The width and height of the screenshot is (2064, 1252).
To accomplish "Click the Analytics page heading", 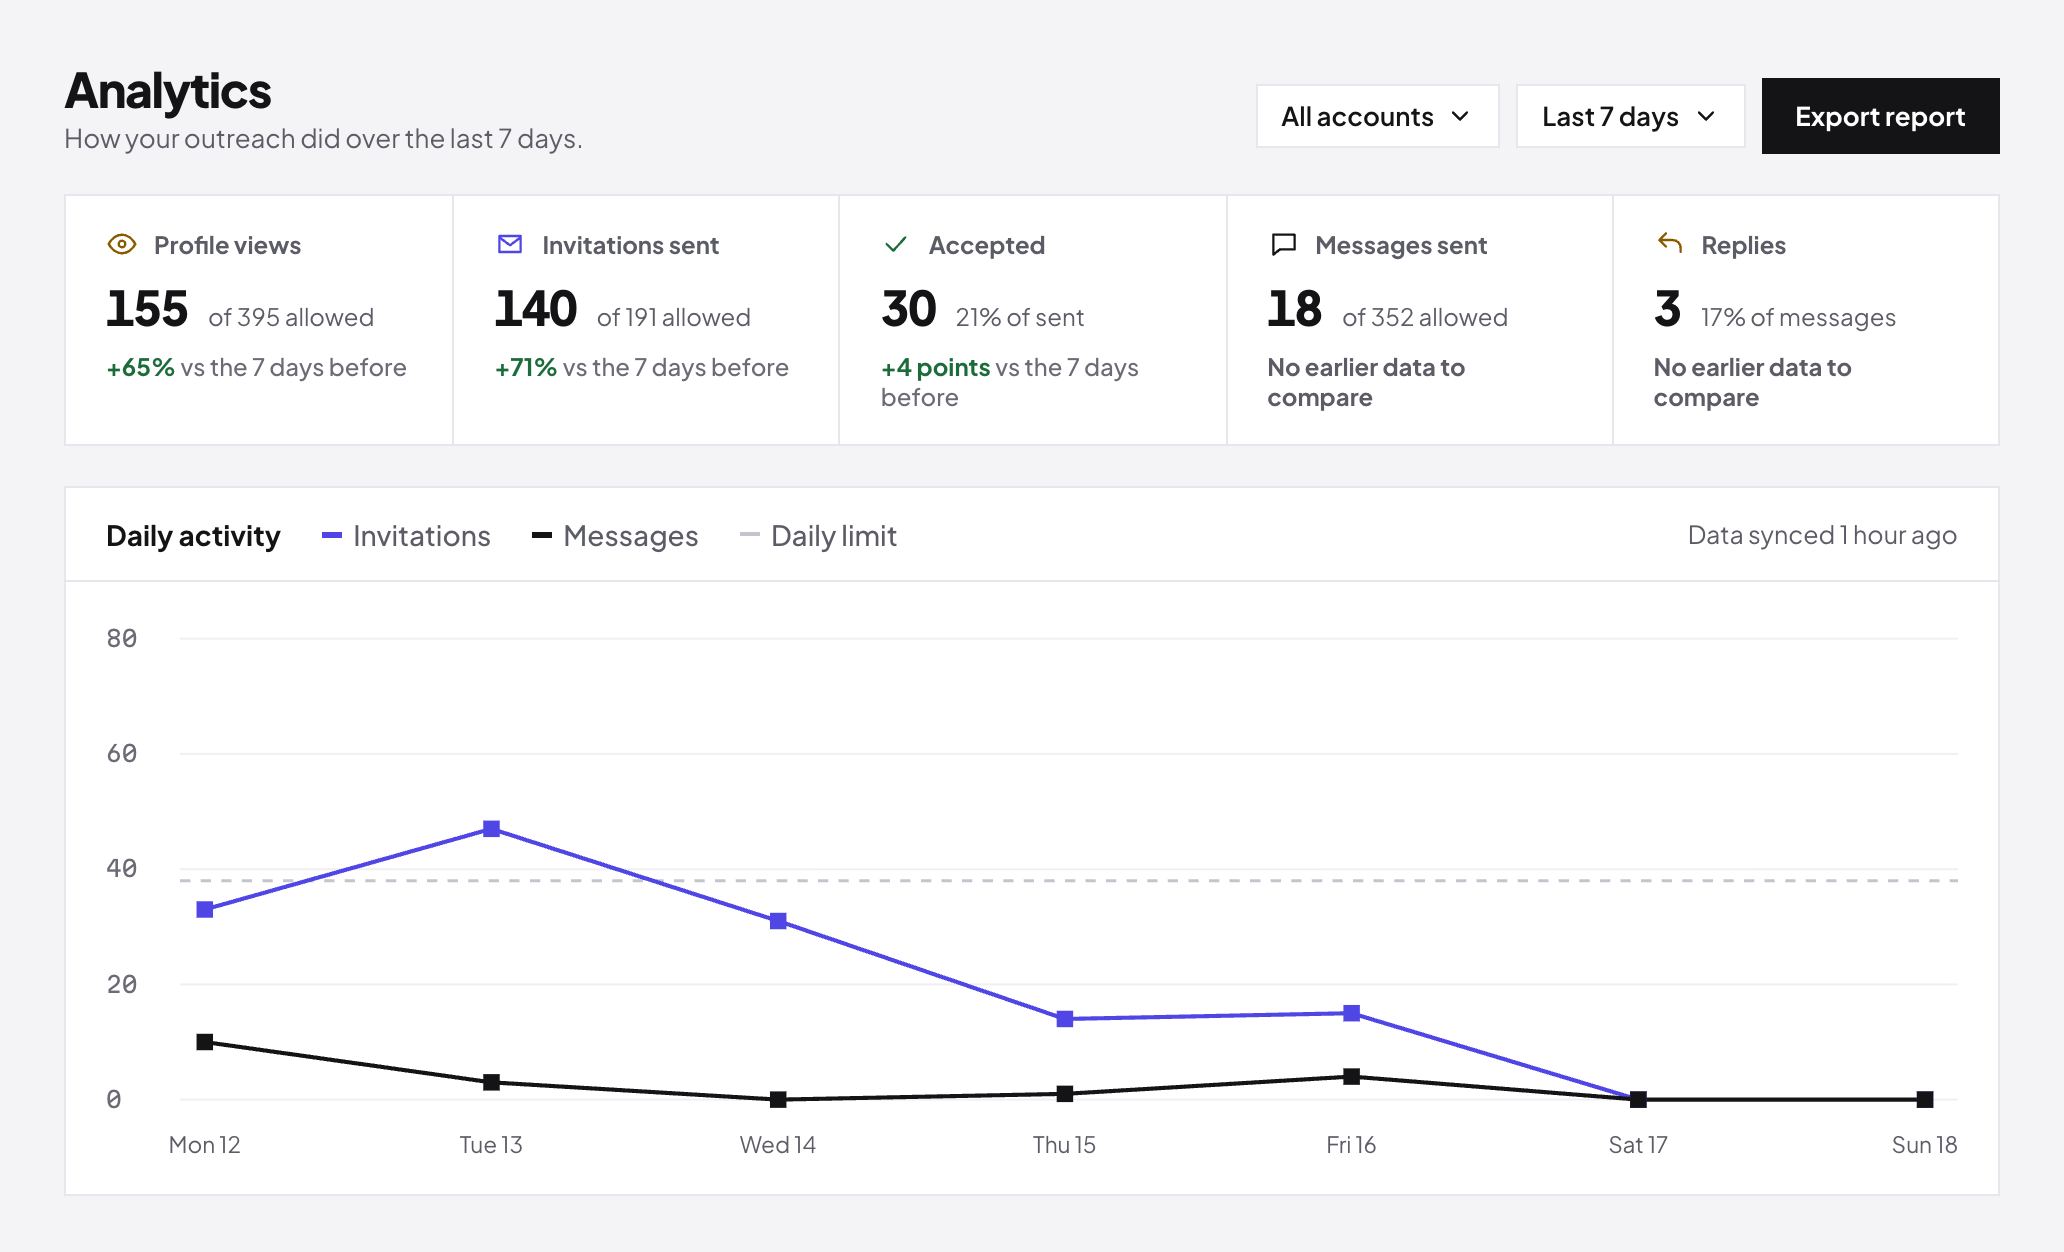I will [x=168, y=91].
